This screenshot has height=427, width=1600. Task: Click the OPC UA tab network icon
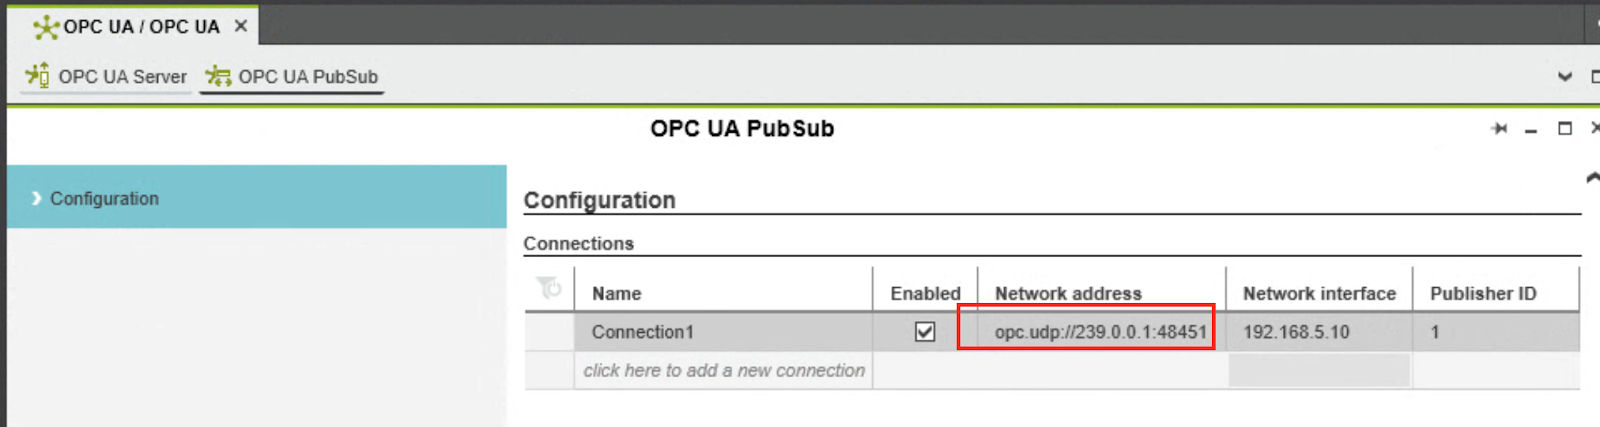click(45, 27)
